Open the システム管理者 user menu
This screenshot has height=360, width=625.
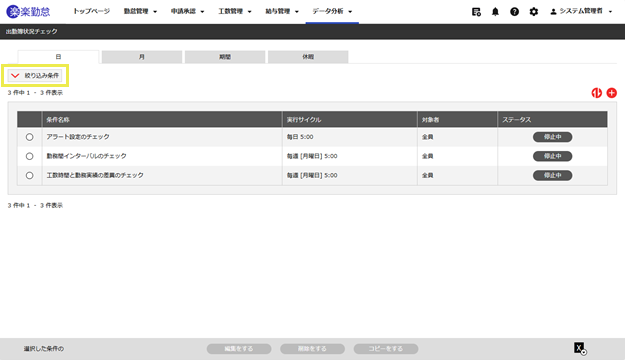coord(581,12)
